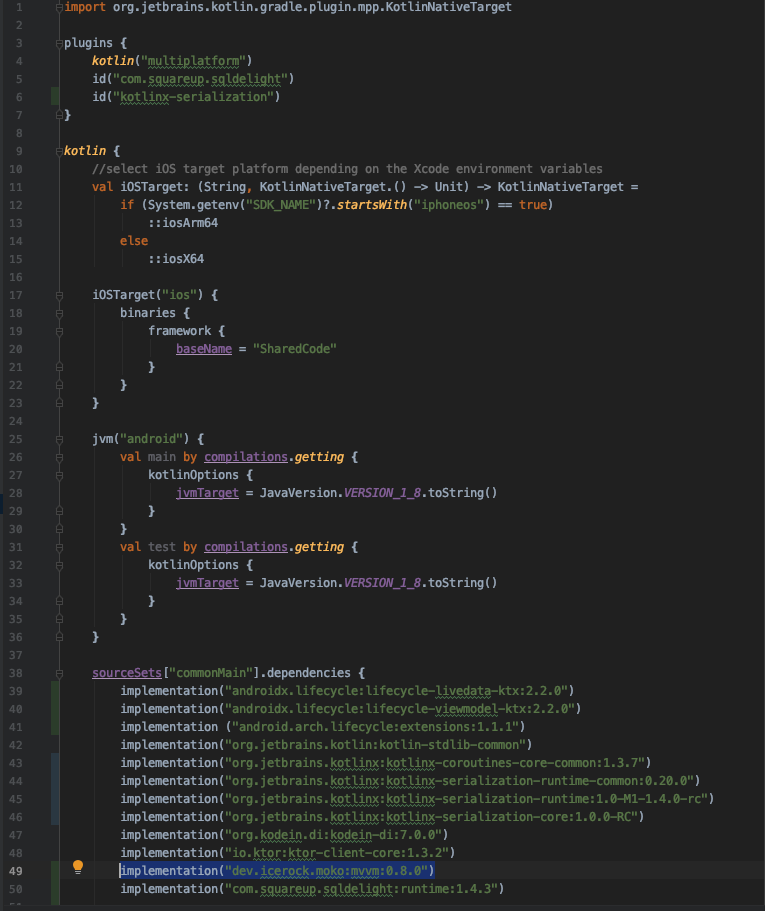Click the Xcode environment variables comment

(x=347, y=168)
